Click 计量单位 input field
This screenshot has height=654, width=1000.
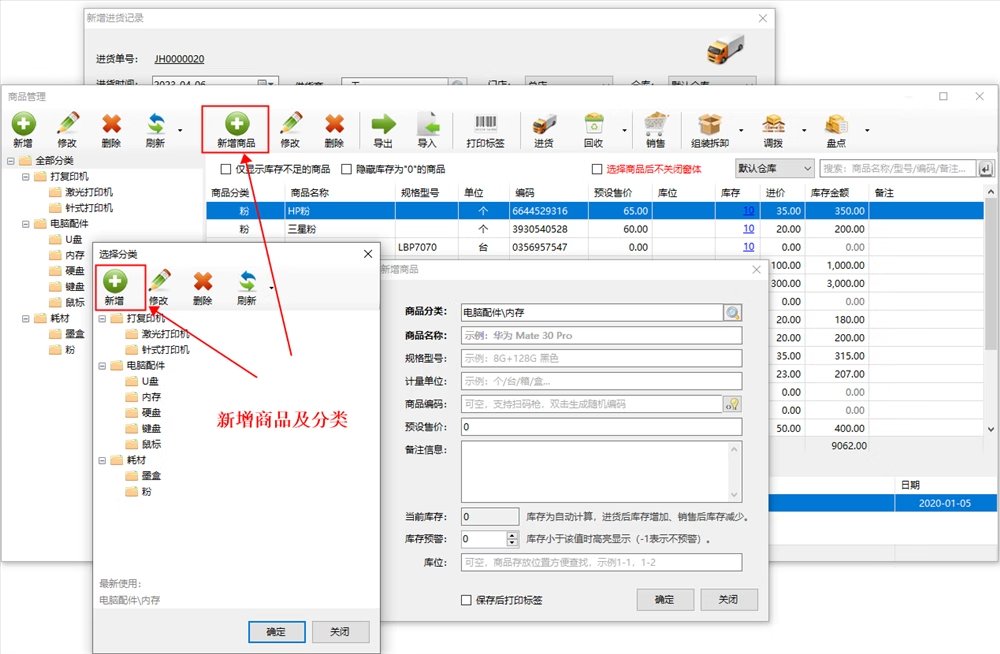pyautogui.click(x=601, y=382)
